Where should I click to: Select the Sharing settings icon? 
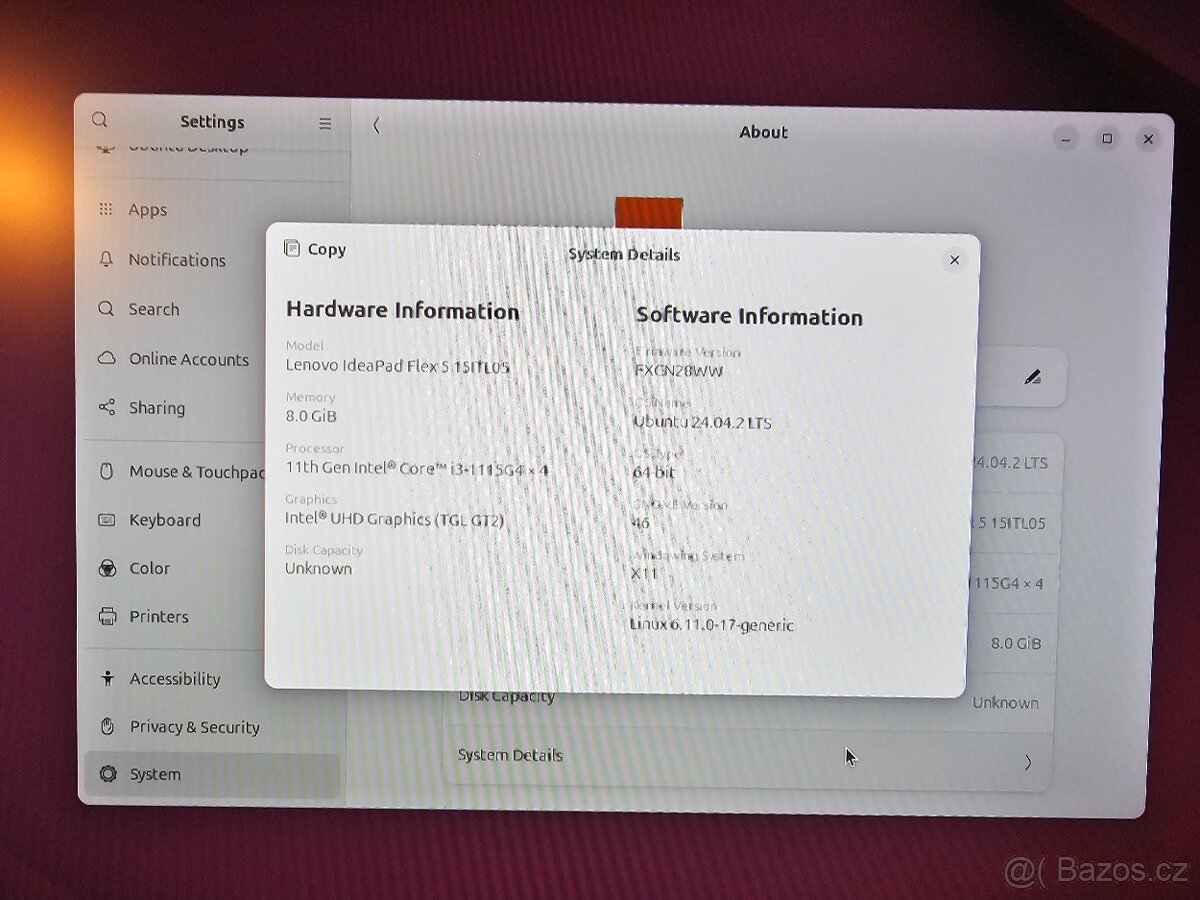click(105, 408)
